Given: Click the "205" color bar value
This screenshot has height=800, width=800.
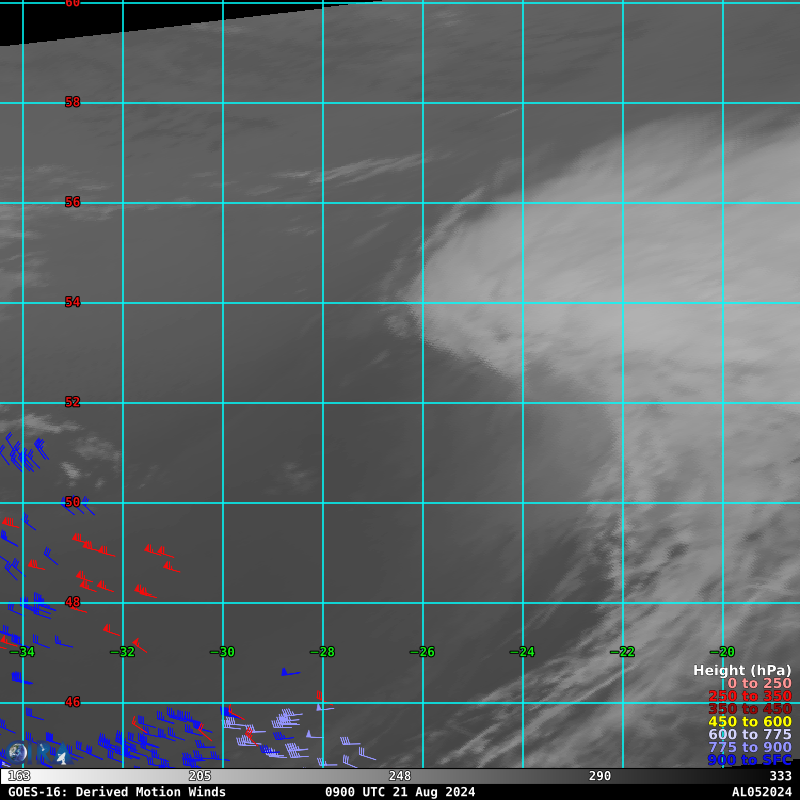Looking at the screenshot, I should 200,776.
